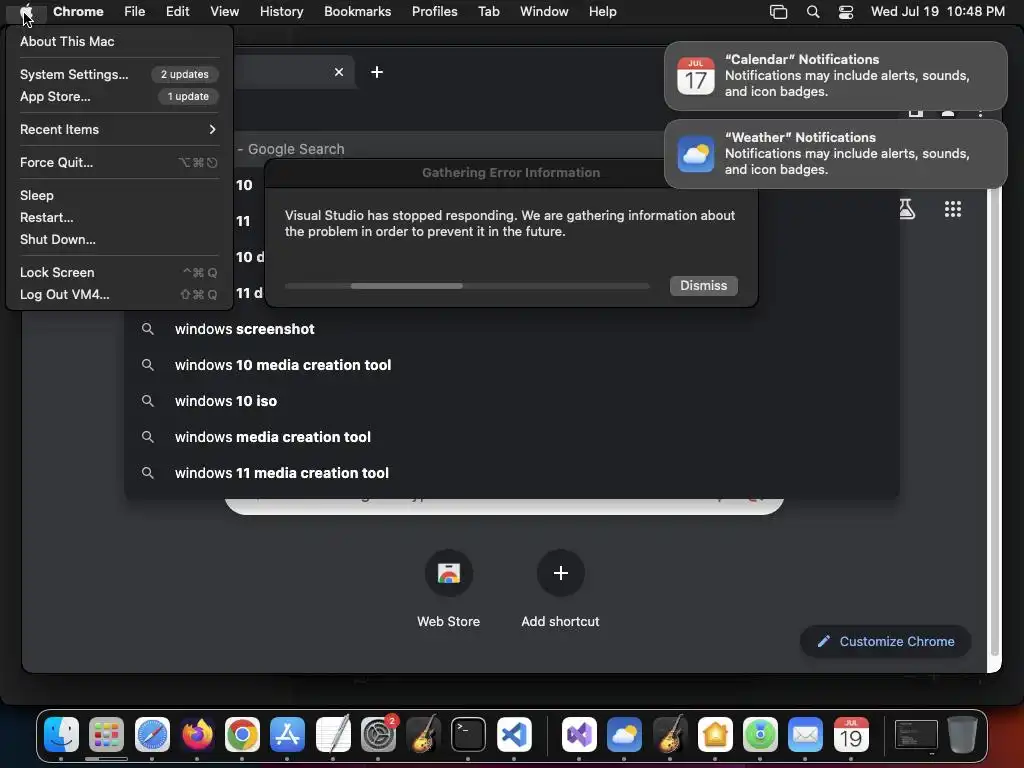This screenshot has height=768, width=1024.
Task: Open Spotlight search in menu bar
Action: pos(812,12)
